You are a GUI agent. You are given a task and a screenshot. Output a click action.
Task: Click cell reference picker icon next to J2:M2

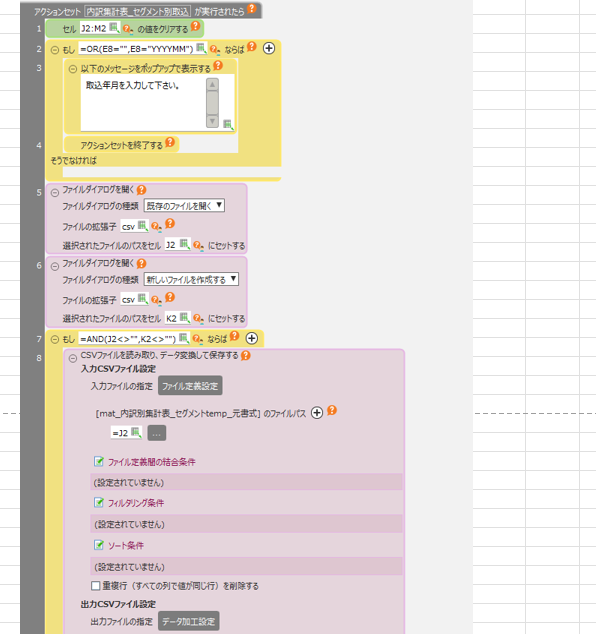pyautogui.click(x=114, y=27)
